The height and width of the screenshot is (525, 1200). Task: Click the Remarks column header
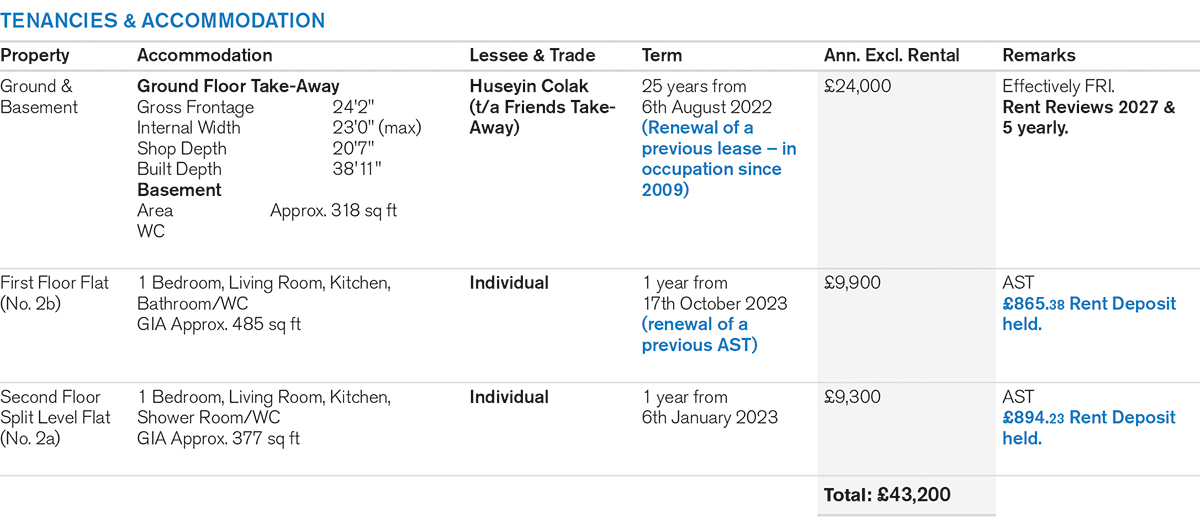point(1037,56)
